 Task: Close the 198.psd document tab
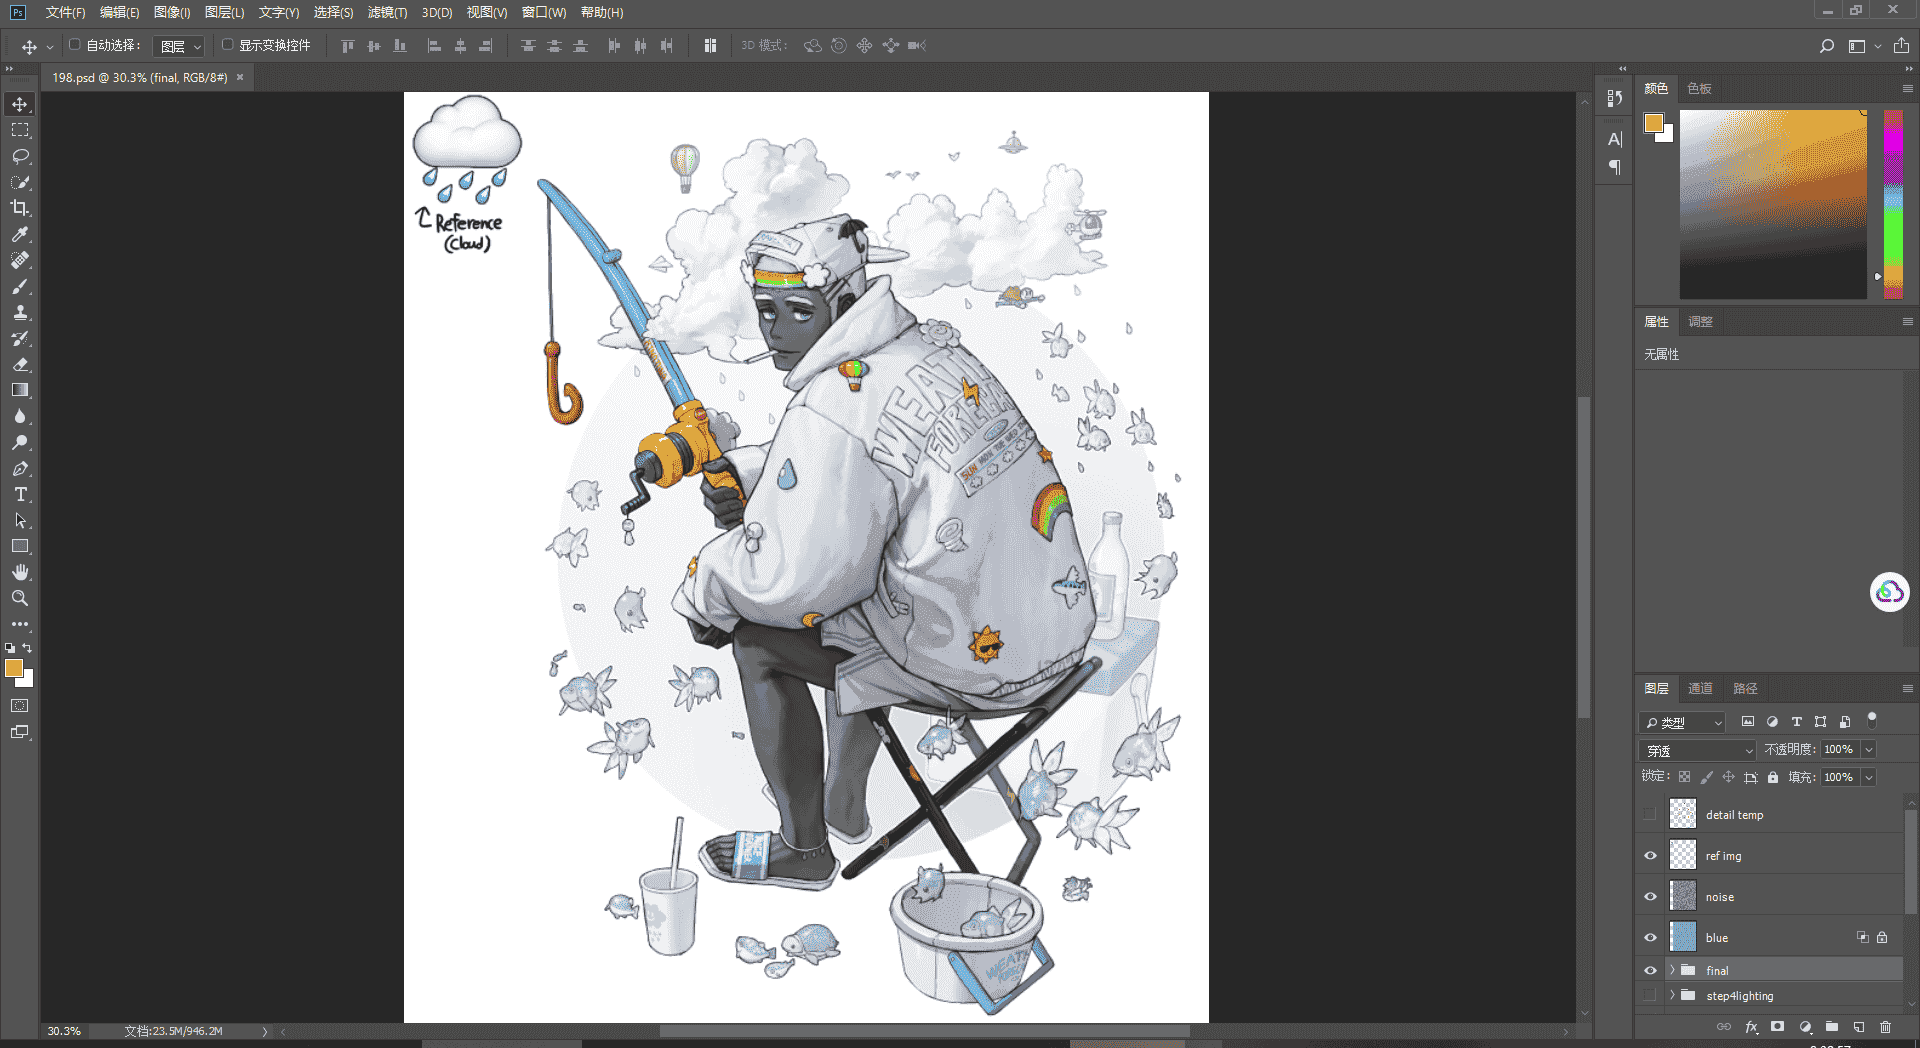coord(240,77)
